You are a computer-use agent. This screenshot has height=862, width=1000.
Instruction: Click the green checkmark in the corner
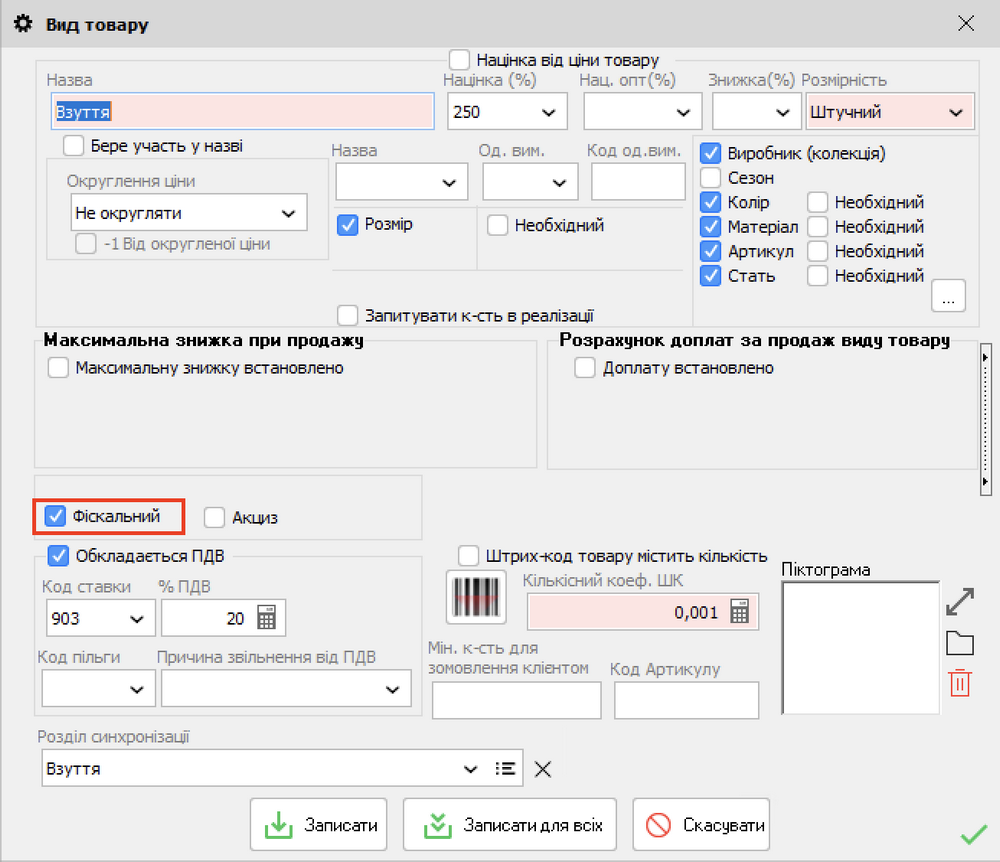pos(973,835)
